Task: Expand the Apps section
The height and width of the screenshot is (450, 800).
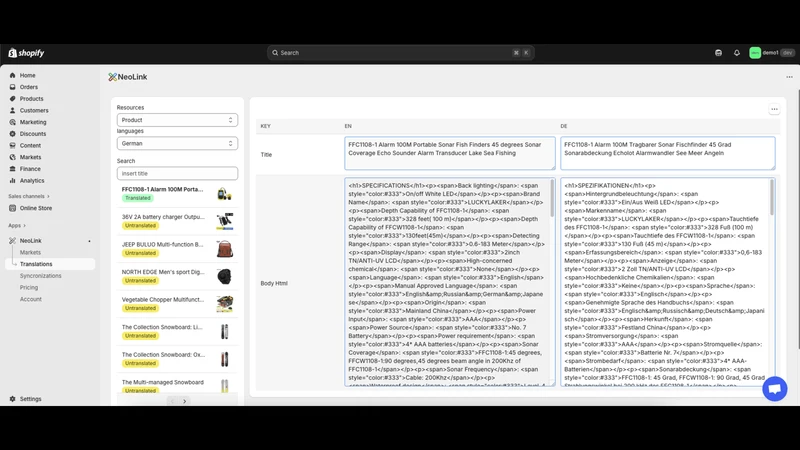Action: pos(17,226)
